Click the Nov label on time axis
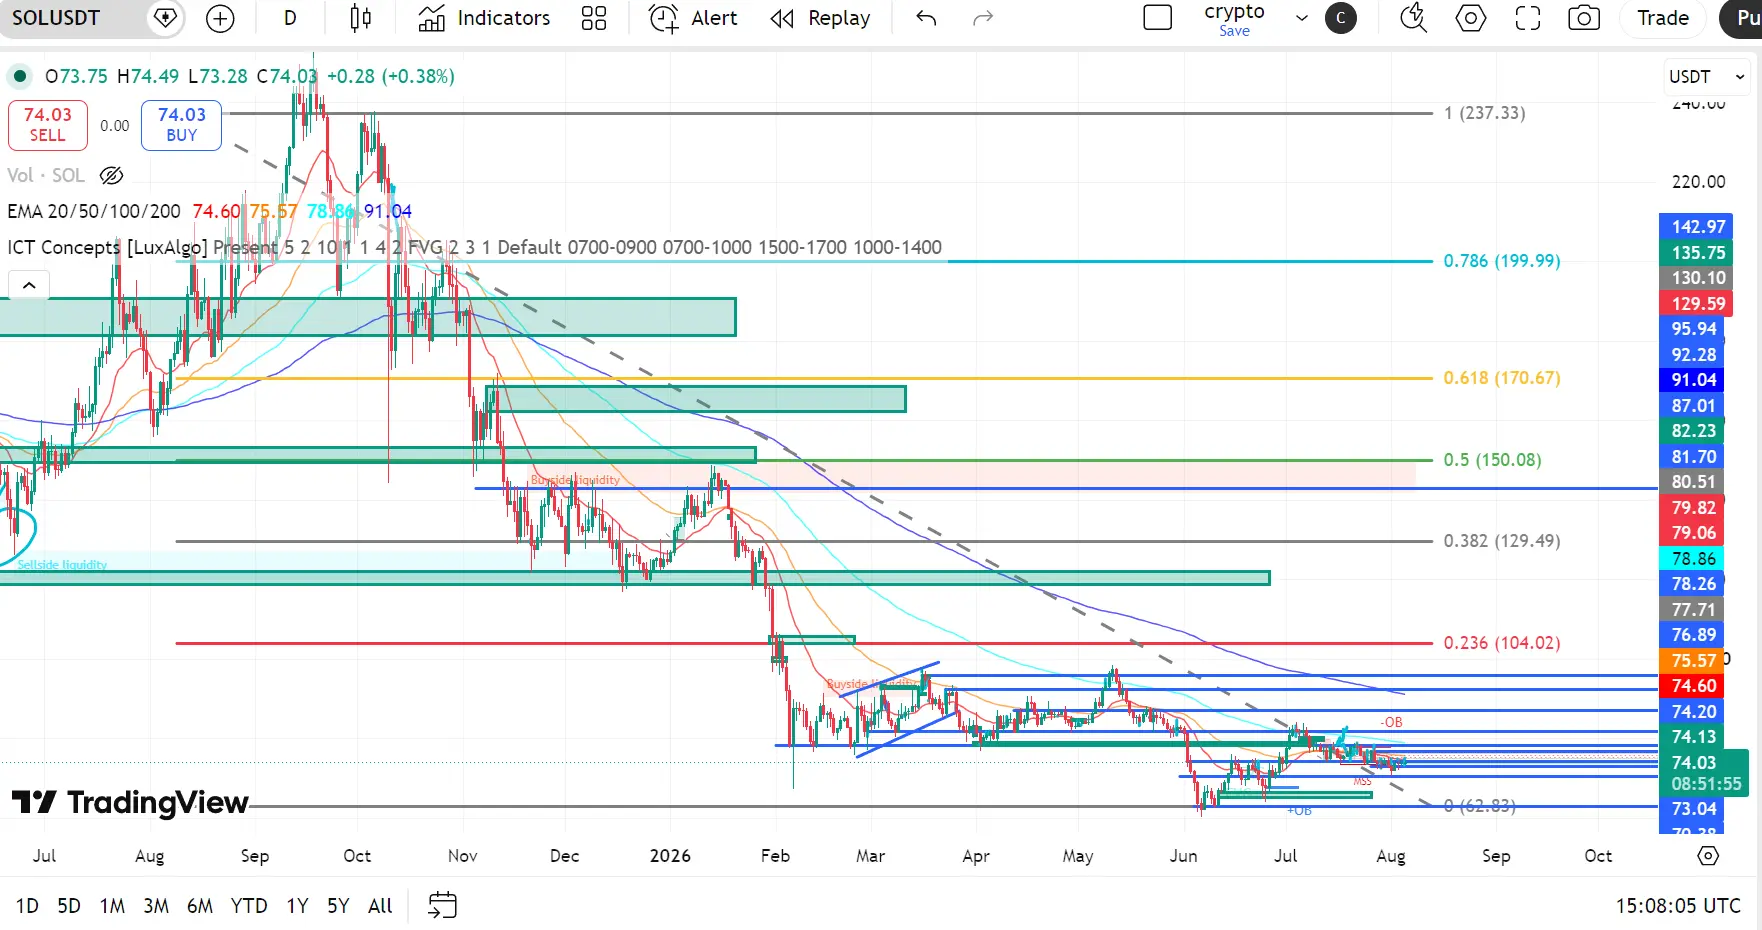 click(x=462, y=856)
